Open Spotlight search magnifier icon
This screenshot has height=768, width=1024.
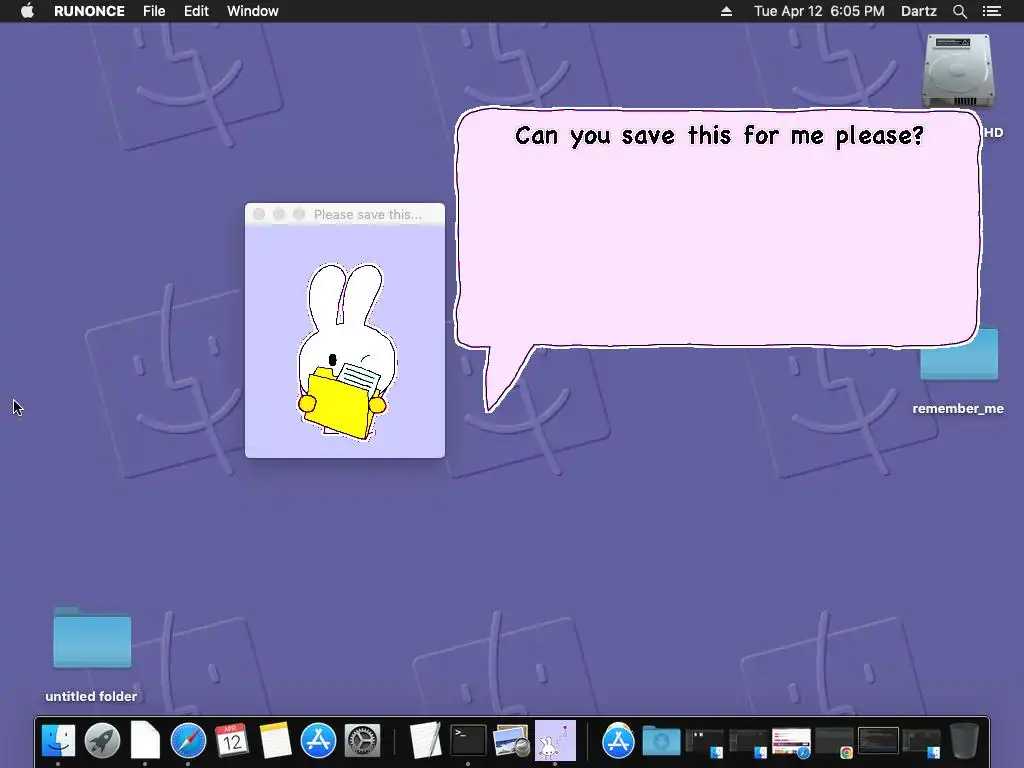pyautogui.click(x=960, y=11)
